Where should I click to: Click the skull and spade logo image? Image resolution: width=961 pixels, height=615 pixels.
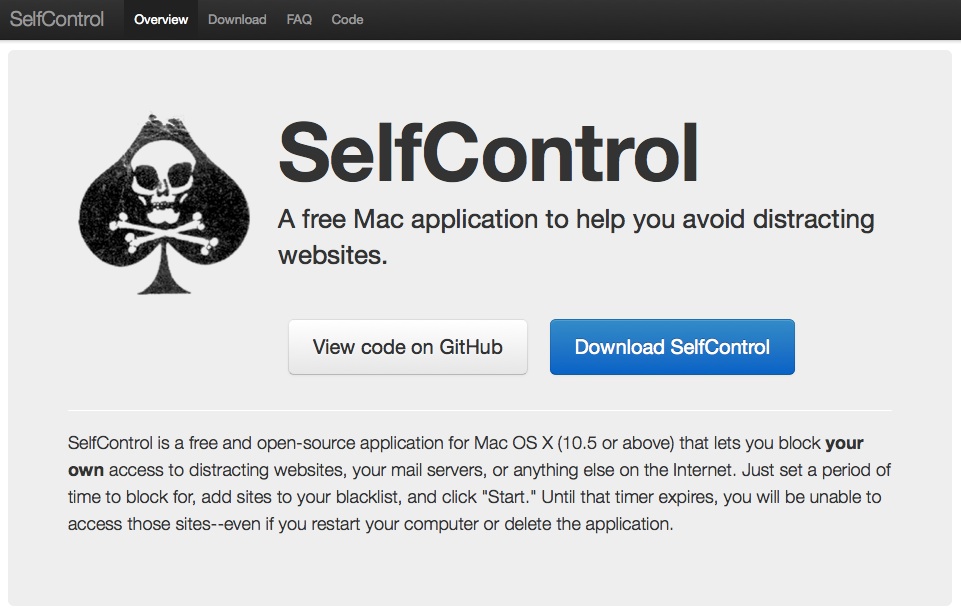pos(164,204)
